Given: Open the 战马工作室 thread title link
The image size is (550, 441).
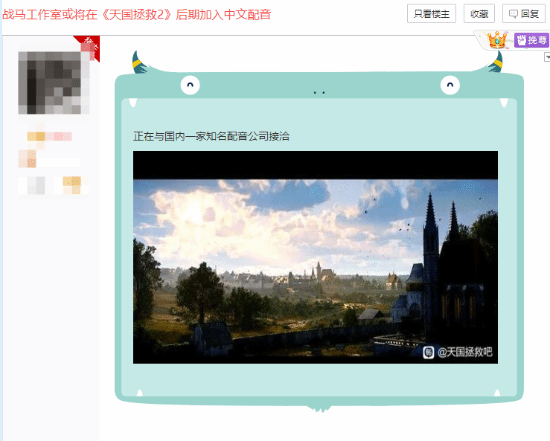Looking at the screenshot, I should [x=136, y=14].
